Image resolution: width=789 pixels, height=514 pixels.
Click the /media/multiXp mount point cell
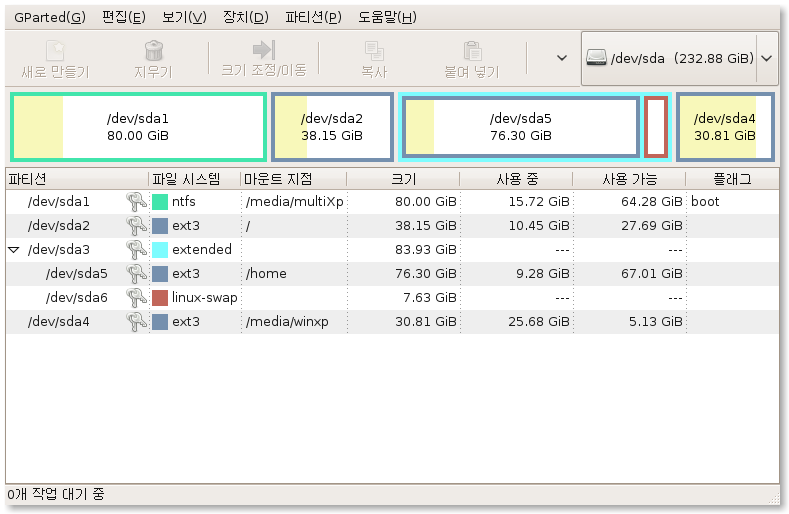coord(294,202)
